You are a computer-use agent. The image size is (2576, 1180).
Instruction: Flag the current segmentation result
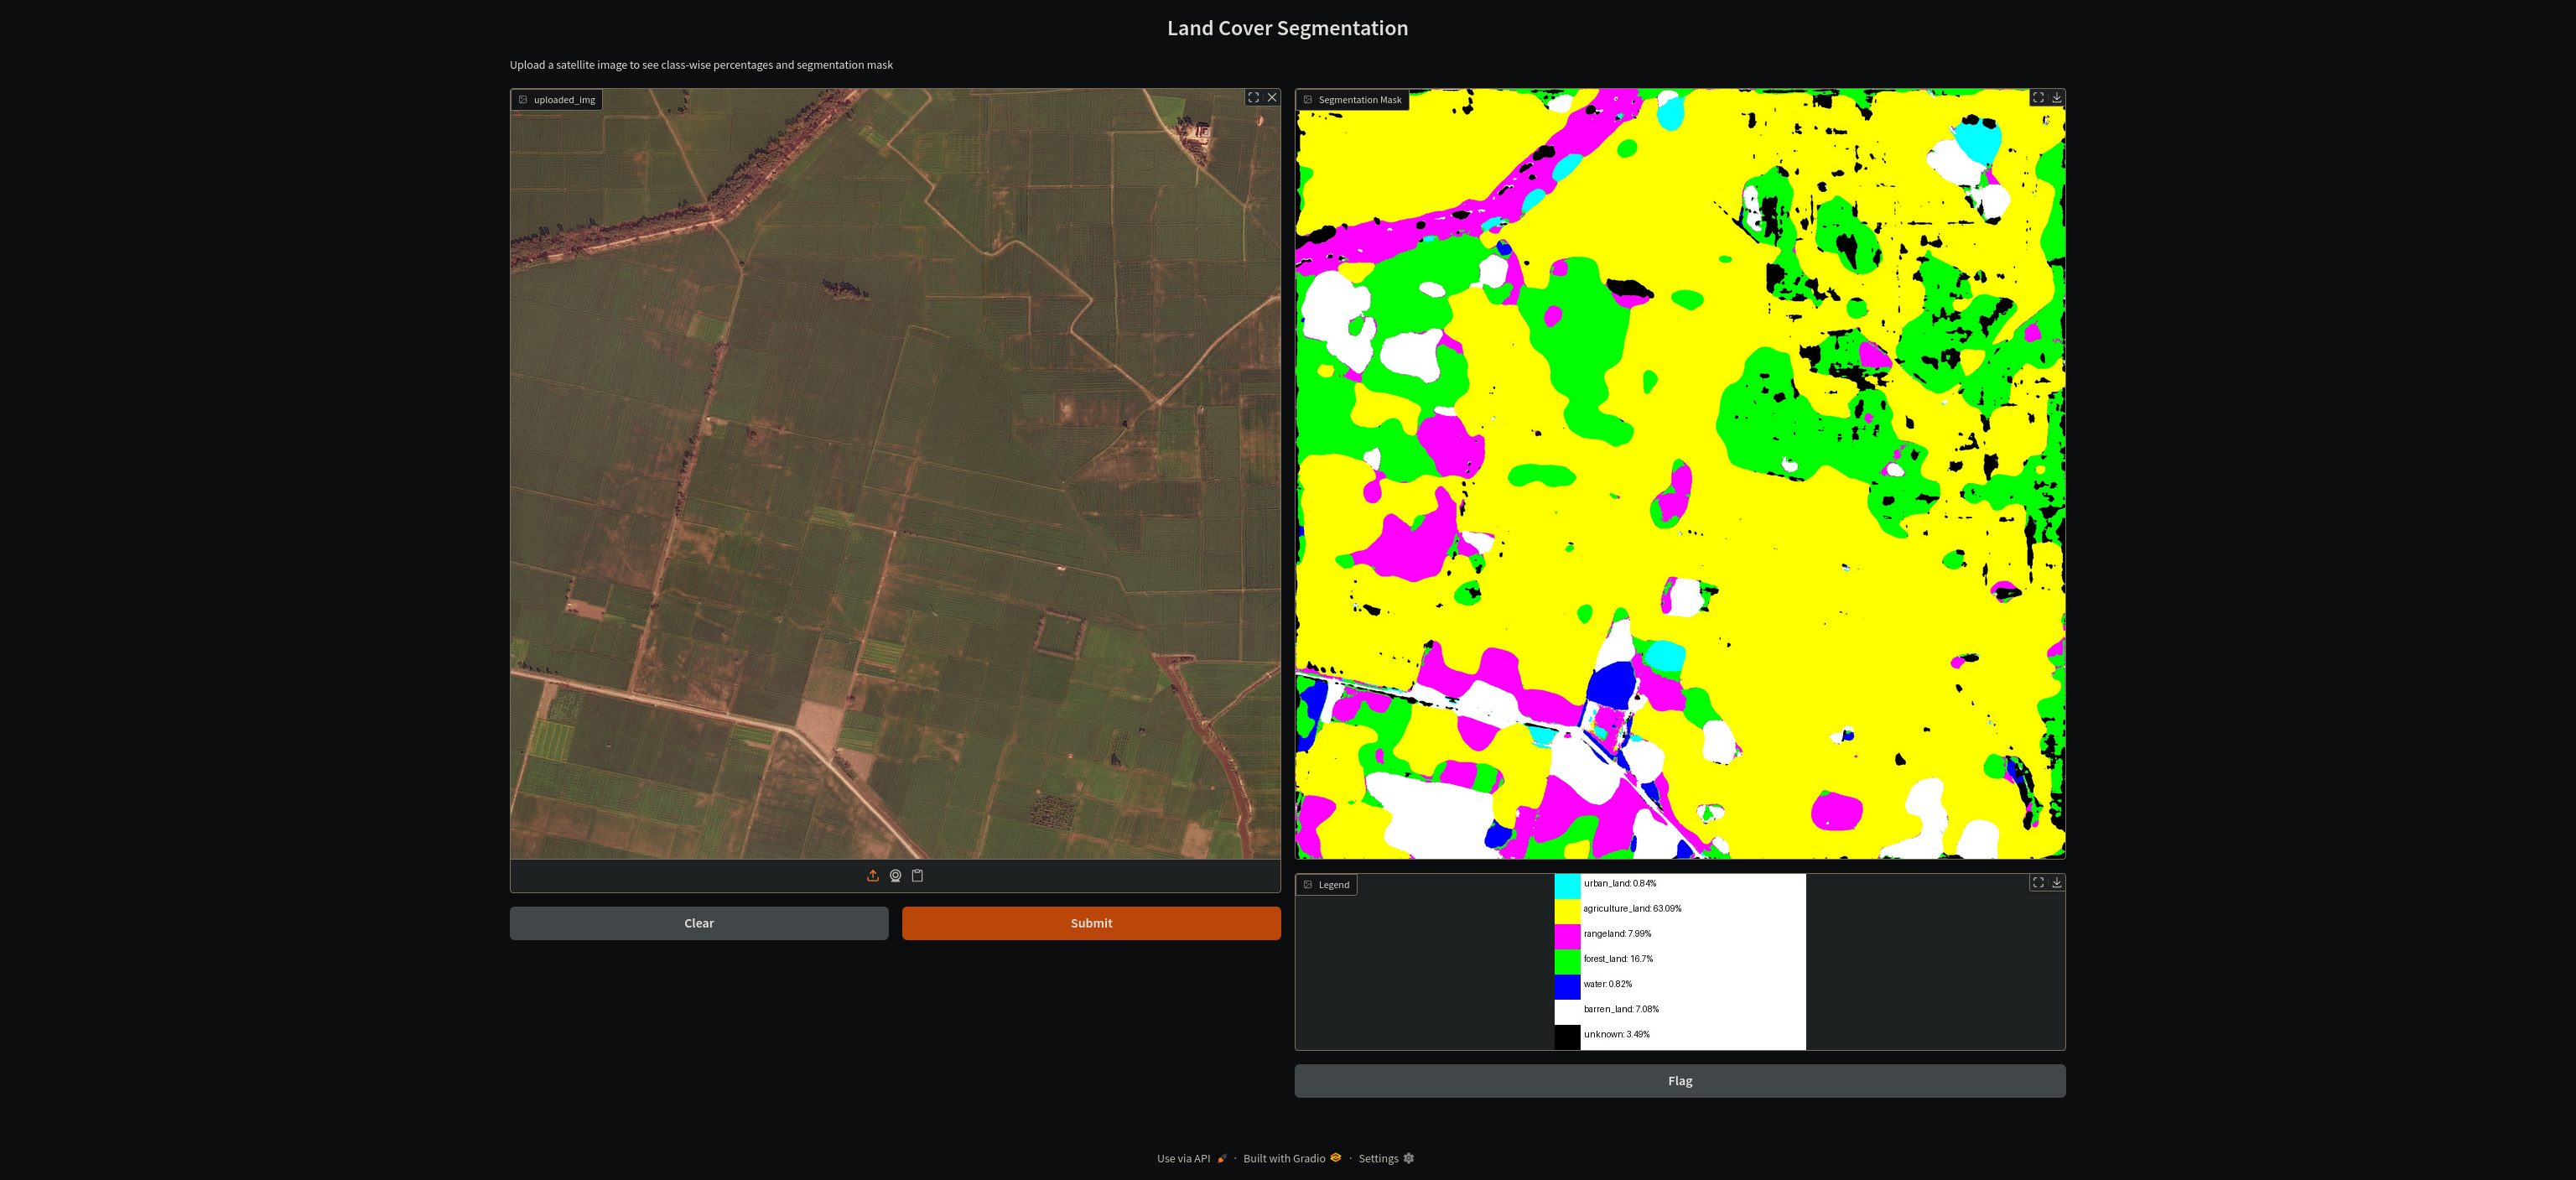pos(1679,1081)
